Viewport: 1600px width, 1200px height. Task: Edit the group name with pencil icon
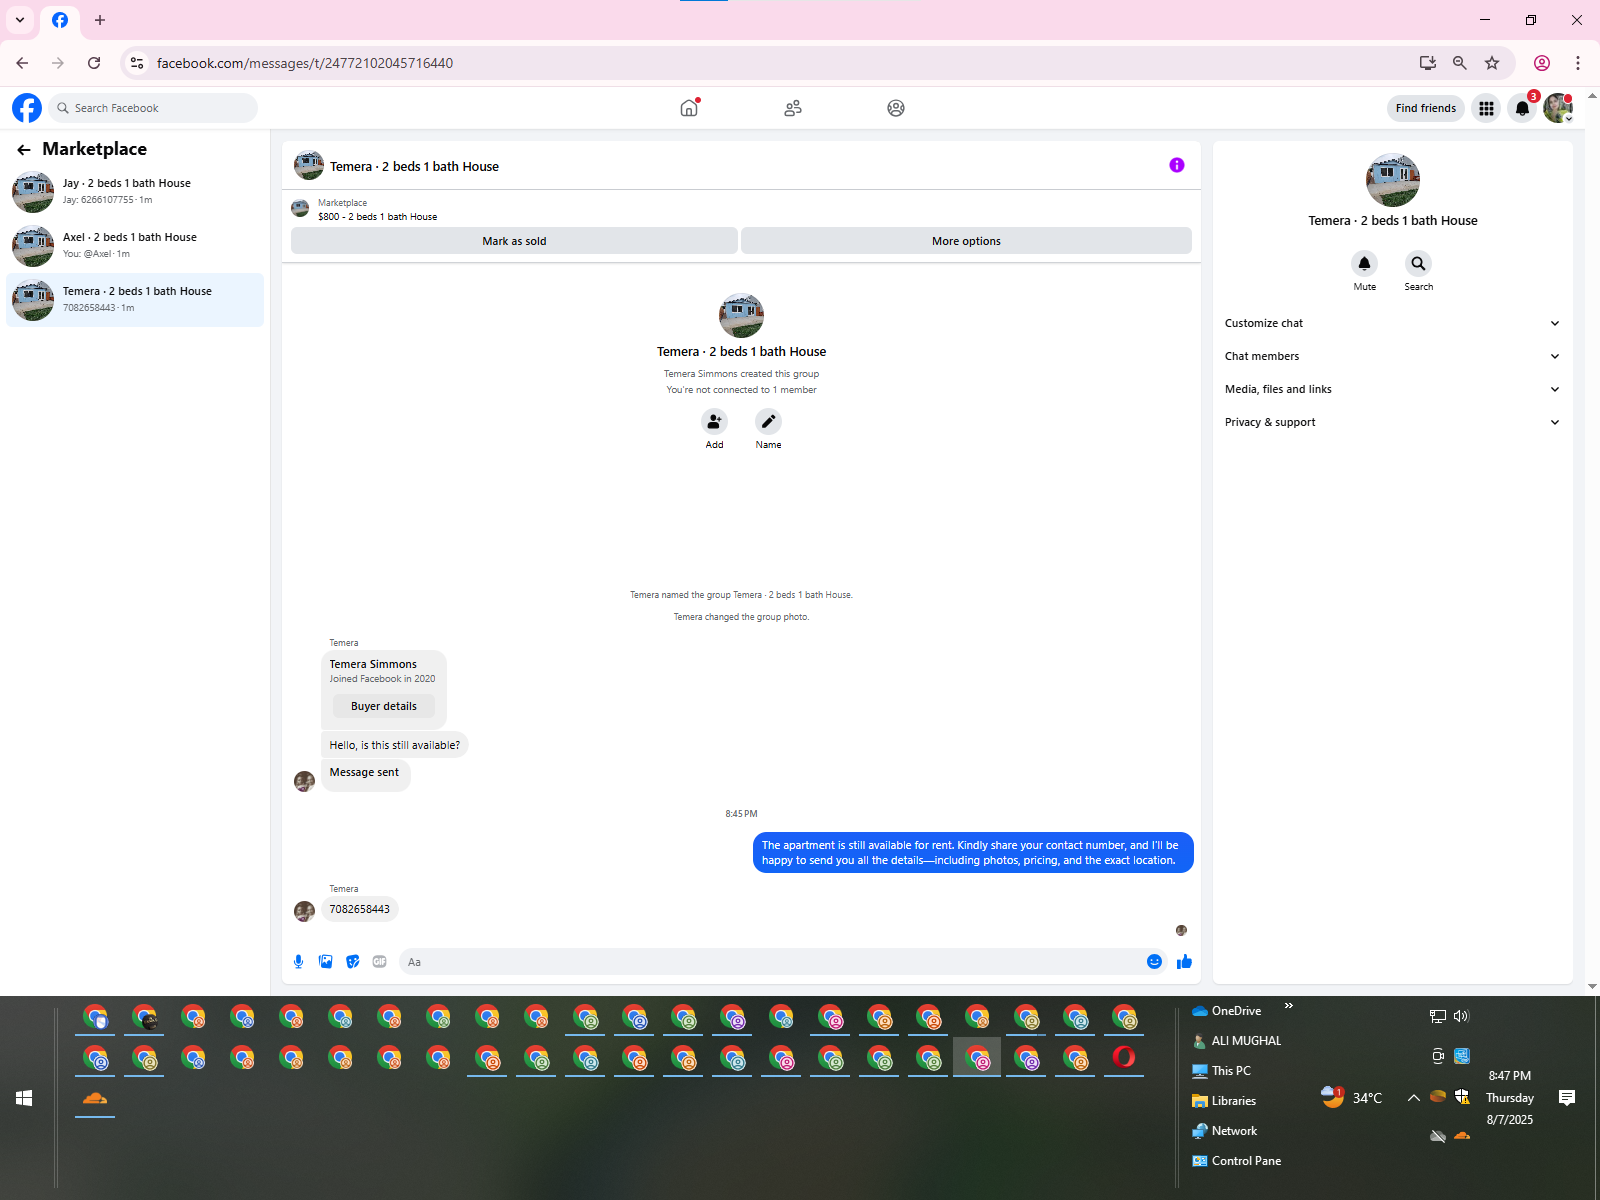[x=768, y=421]
